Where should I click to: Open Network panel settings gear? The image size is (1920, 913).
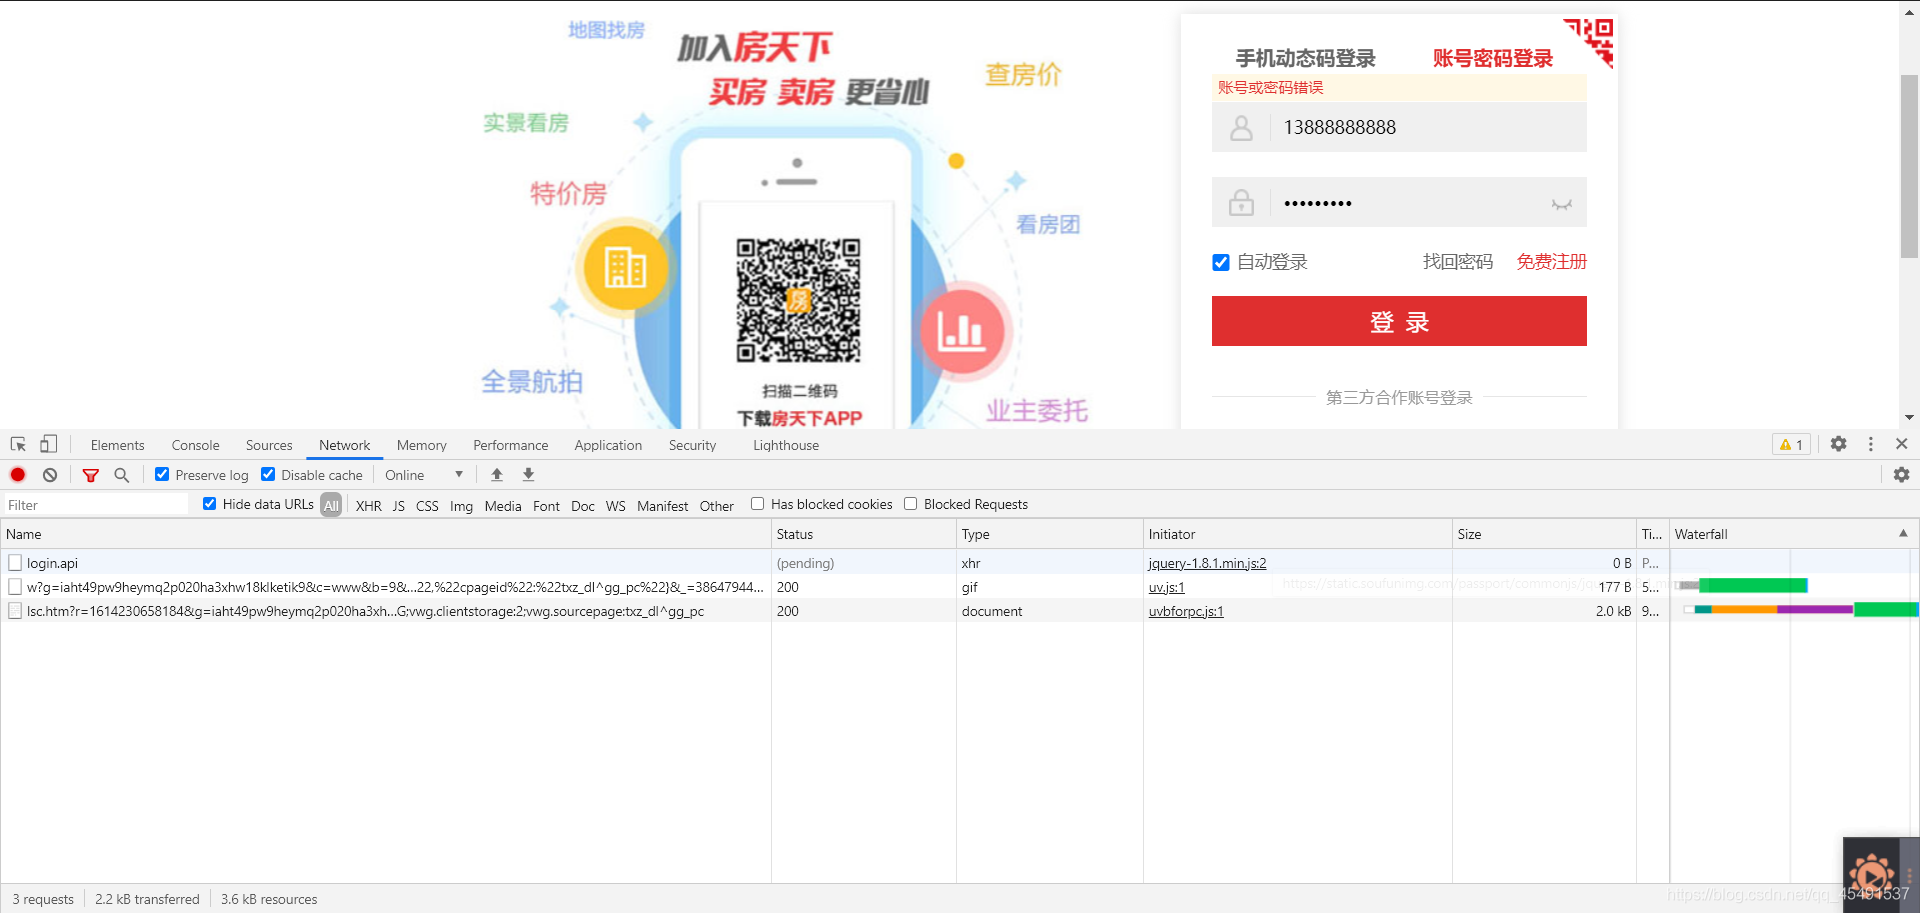tap(1901, 475)
